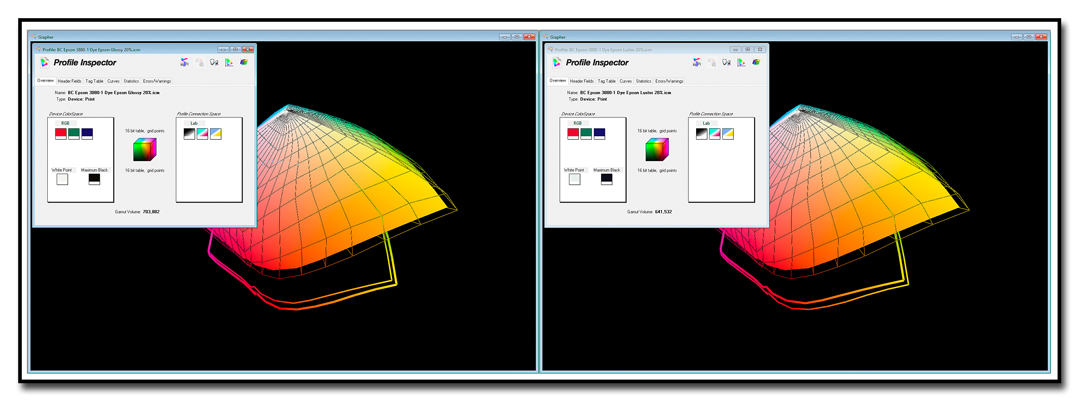Click third toolbar icon in Luster Profile Inspector
The image size is (1079, 401).
pyautogui.click(x=726, y=62)
